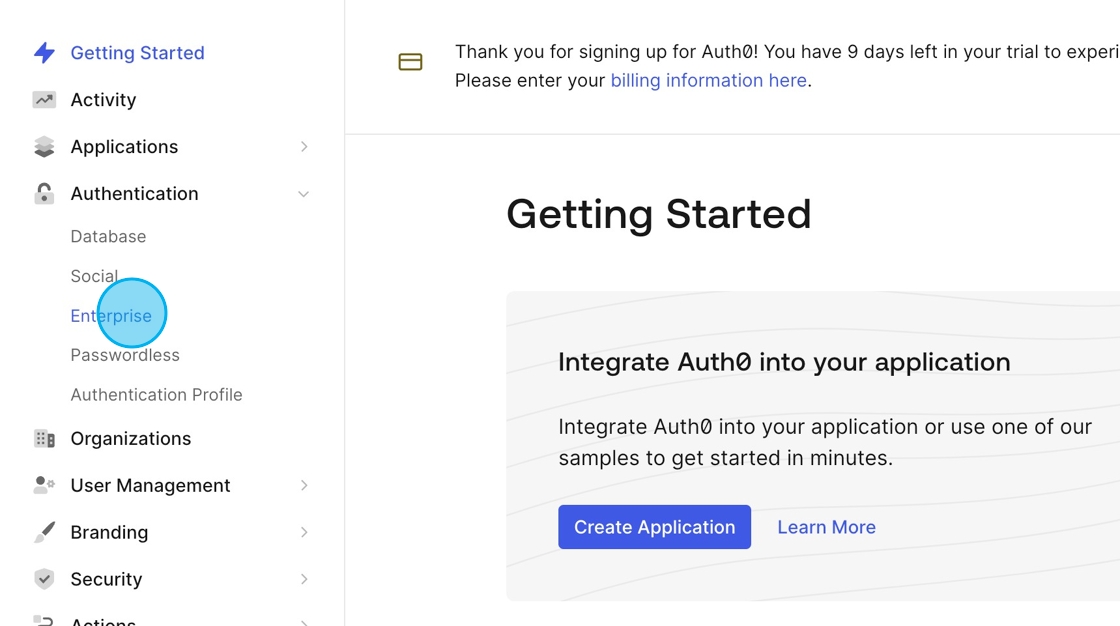Click the Create Application button
This screenshot has height=626, width=1120.
[654, 527]
